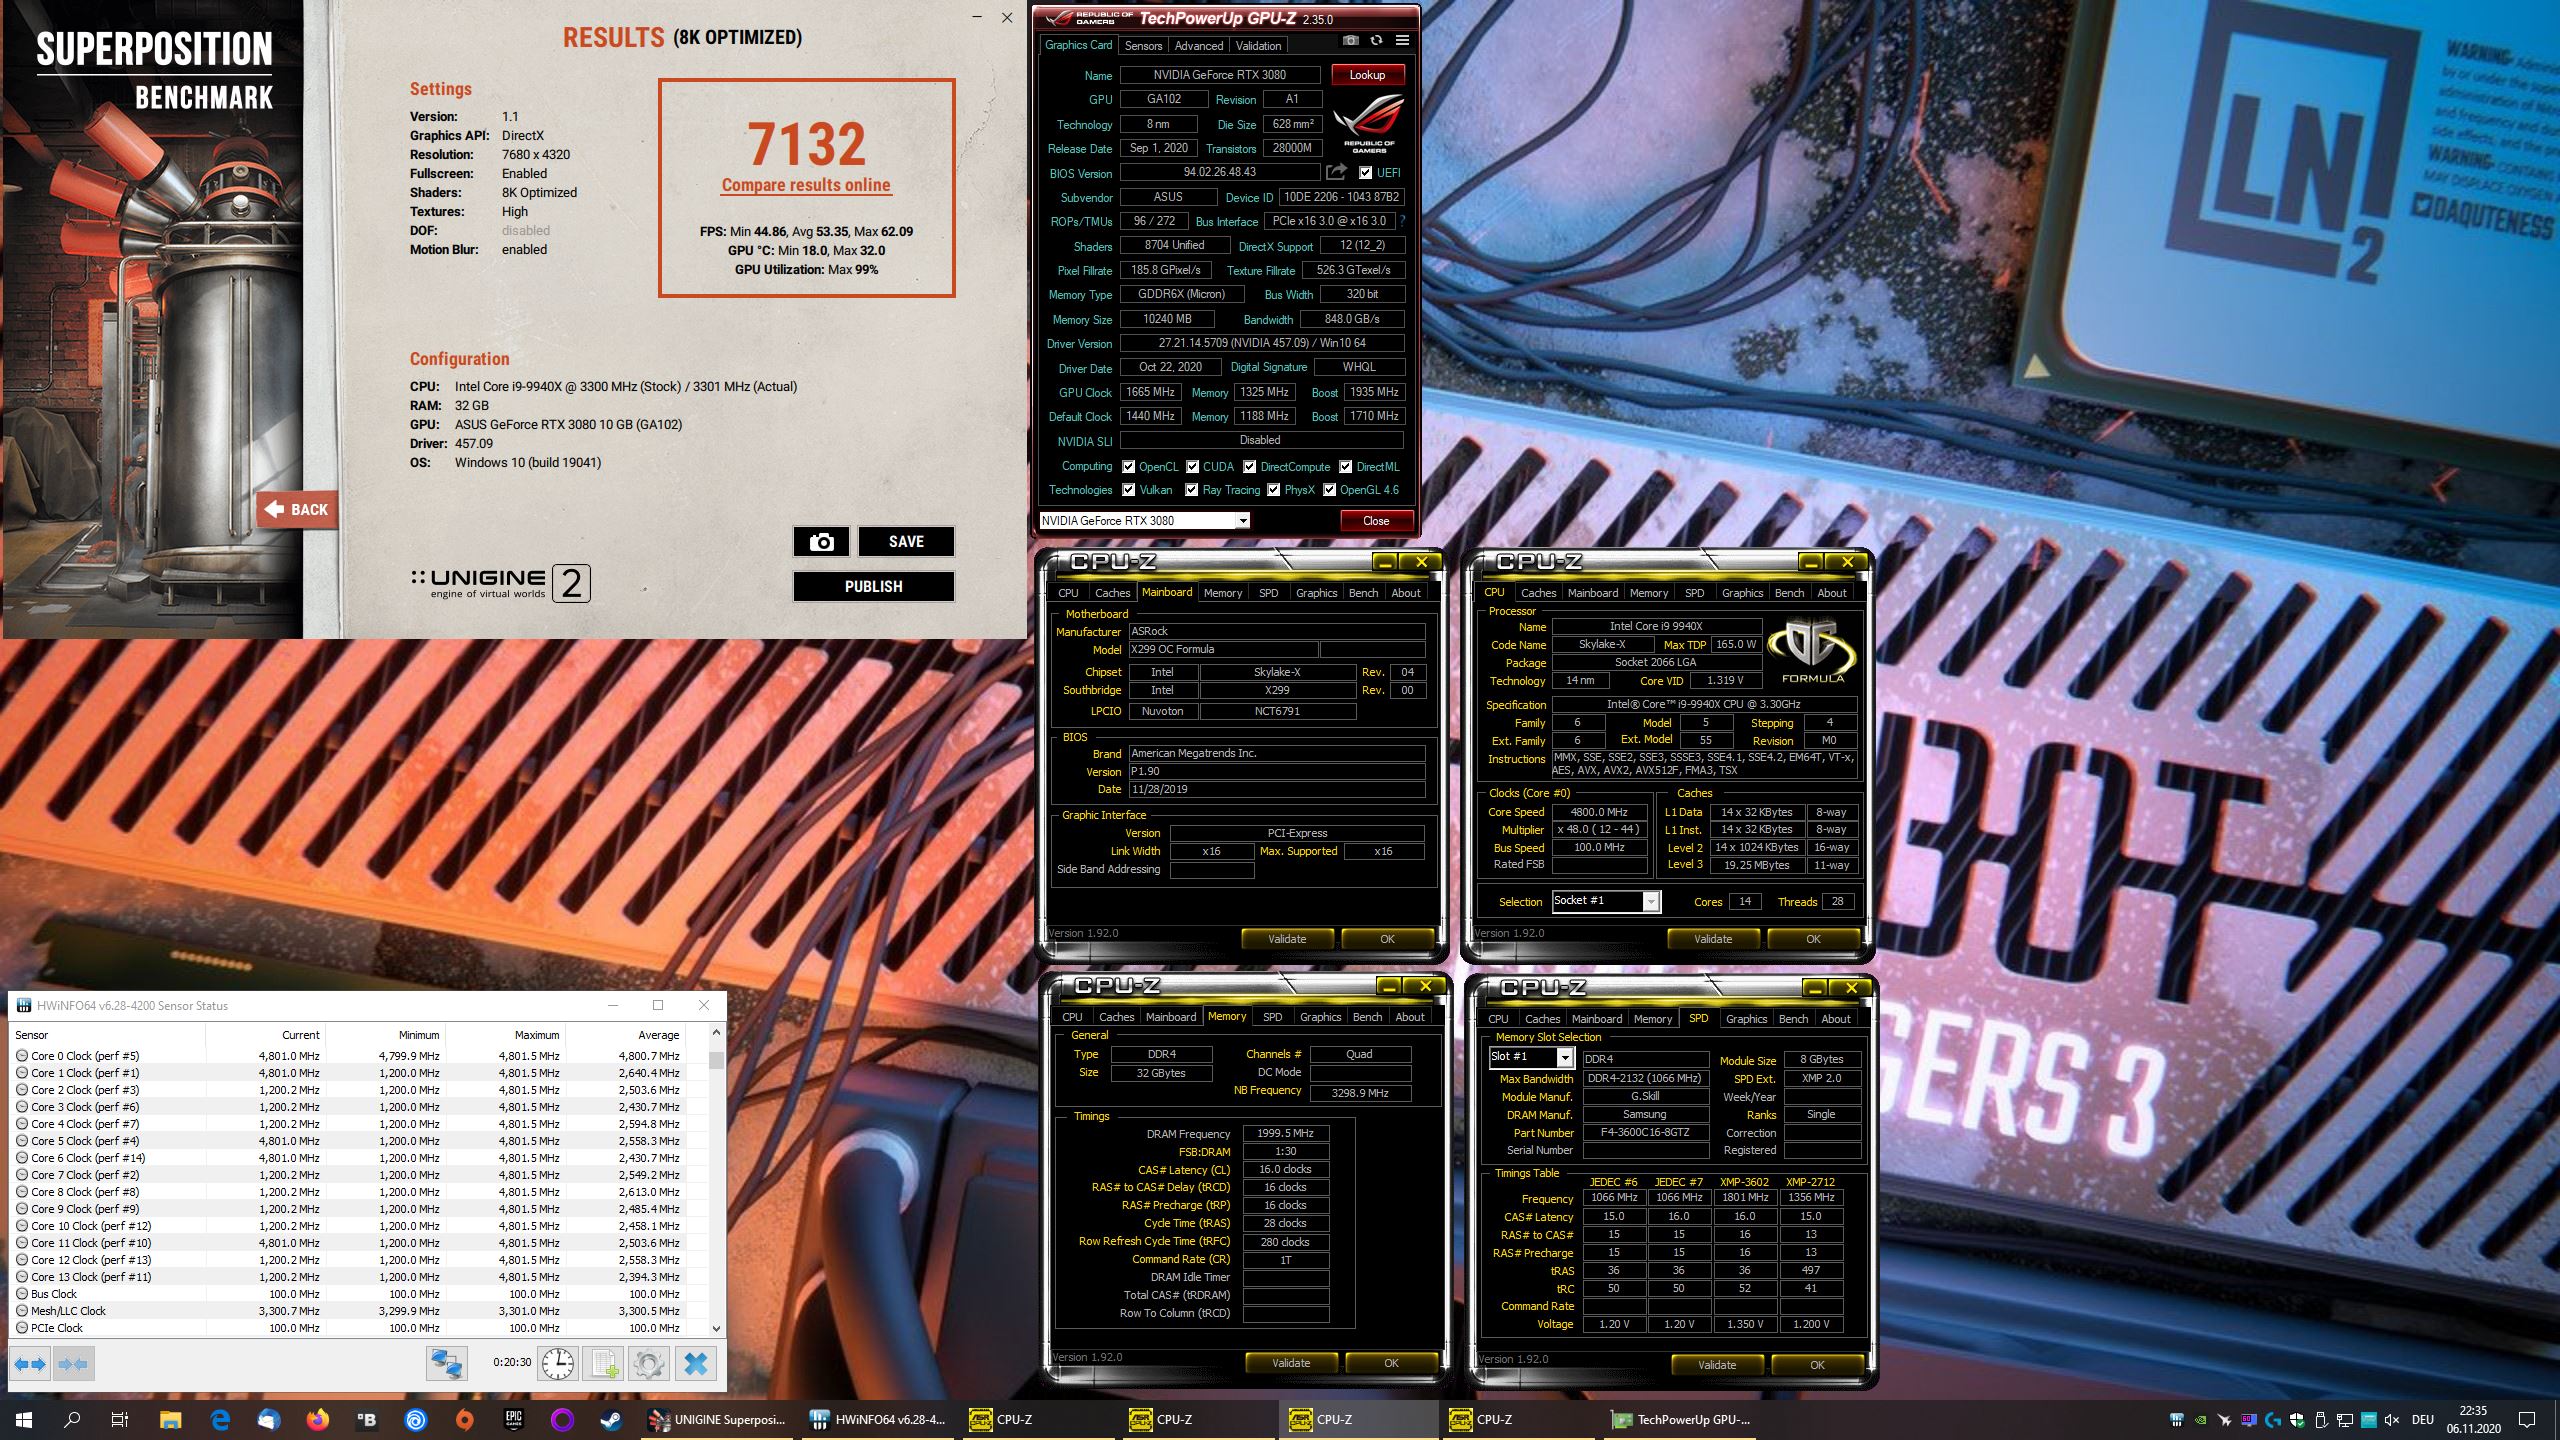
Task: Close HWiNFO sensors with blue X icon
Action: 696,1363
